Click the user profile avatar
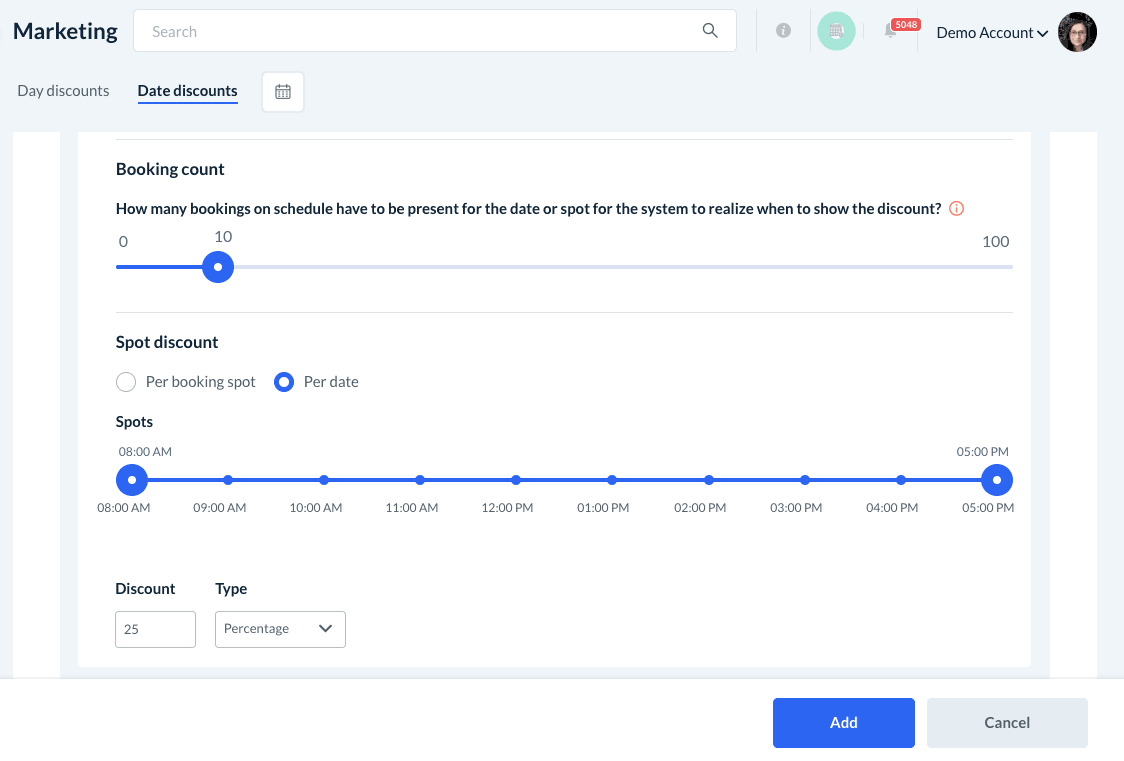Screen dimensions: 1124x761 coord(1077,32)
